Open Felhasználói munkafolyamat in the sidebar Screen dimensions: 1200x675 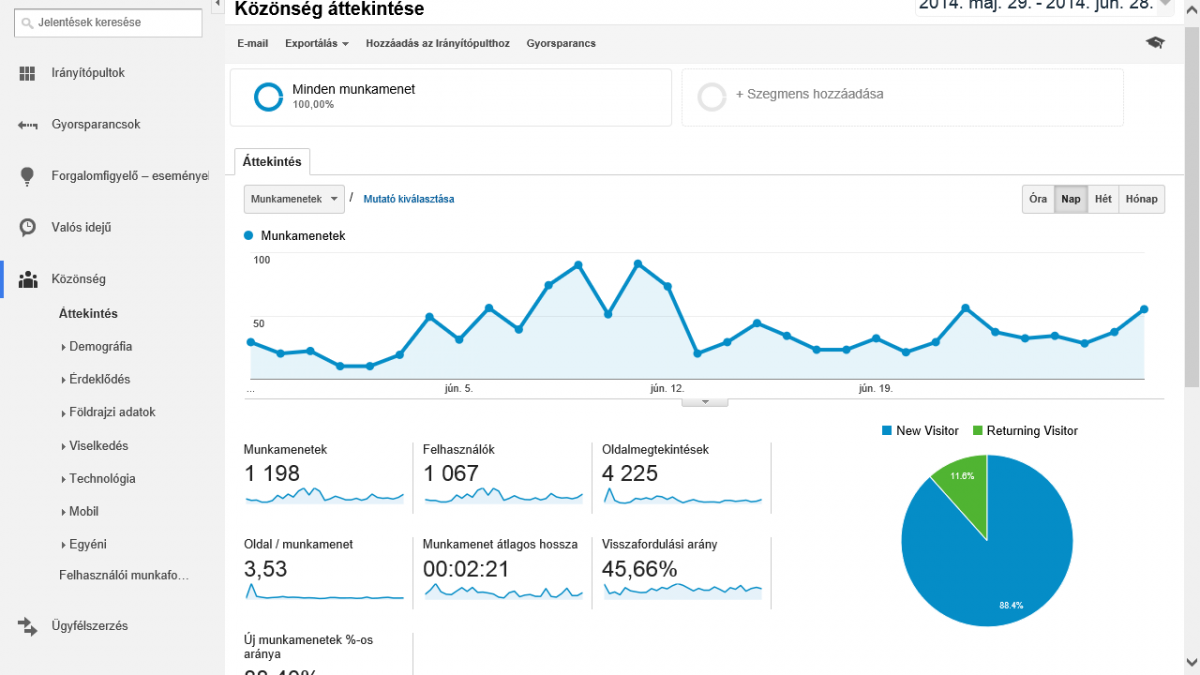coord(124,575)
